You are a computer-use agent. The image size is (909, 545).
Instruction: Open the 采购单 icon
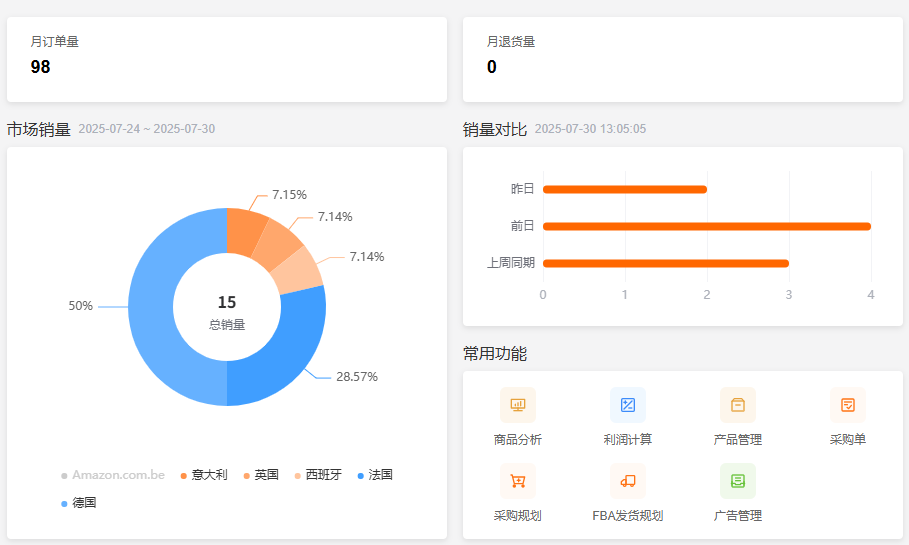pos(847,405)
